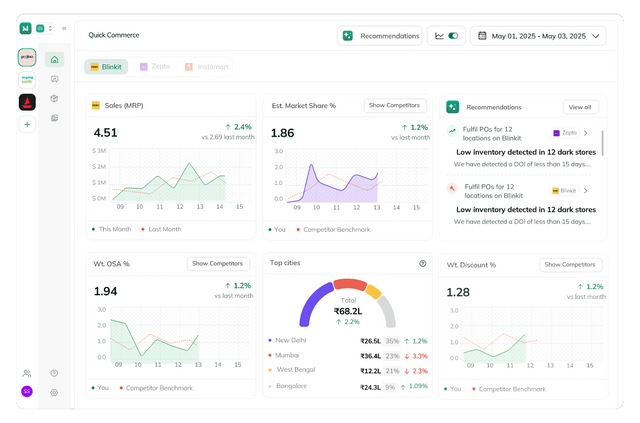Switch to the Zepto tab
This screenshot has height=423, width=640.
click(155, 67)
